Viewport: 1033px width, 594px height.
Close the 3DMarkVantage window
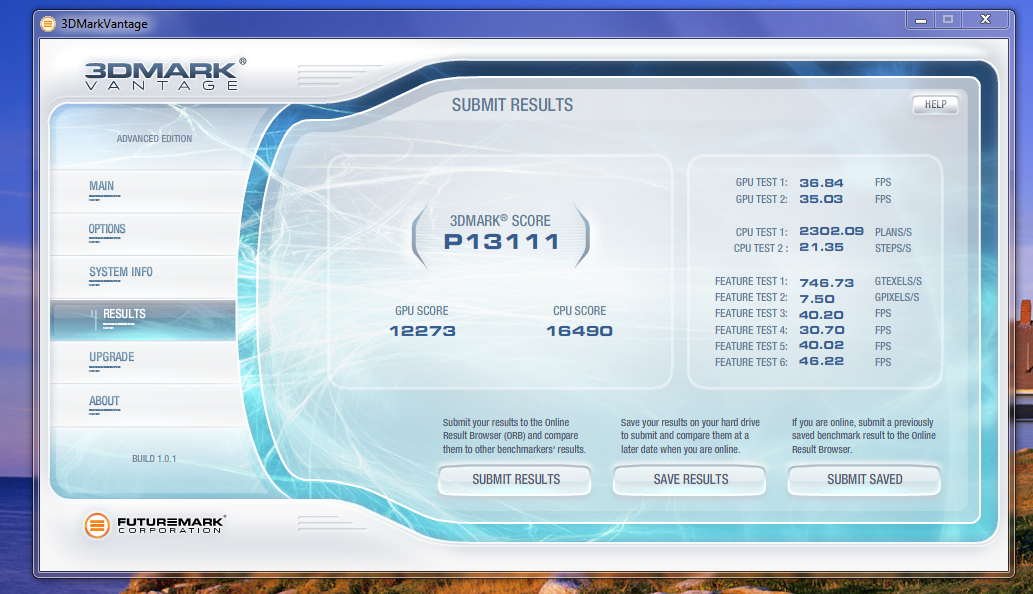pyautogui.click(x=986, y=20)
